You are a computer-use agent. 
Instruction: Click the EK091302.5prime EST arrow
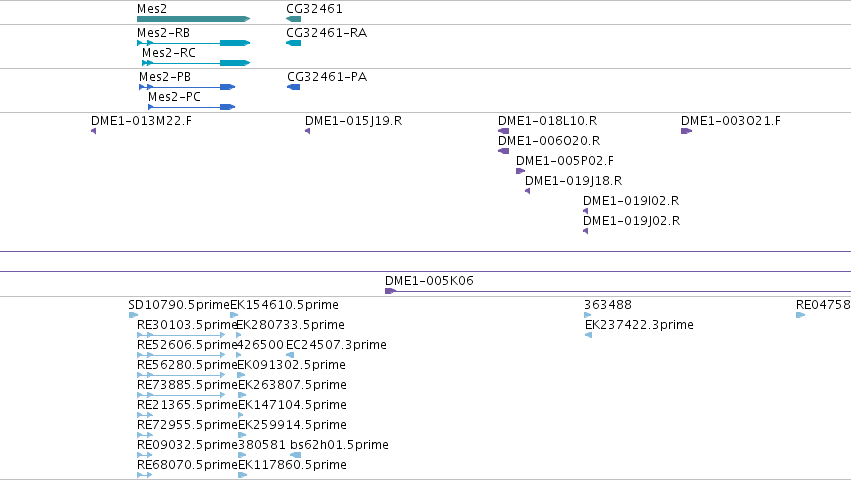point(242,375)
